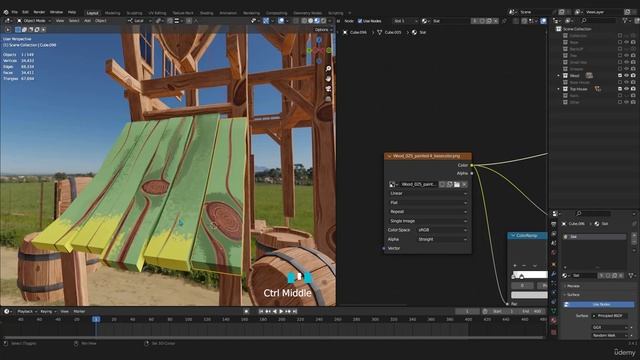Select Scene Collection in outliner
This screenshot has width=640, height=360.
coord(577,29)
